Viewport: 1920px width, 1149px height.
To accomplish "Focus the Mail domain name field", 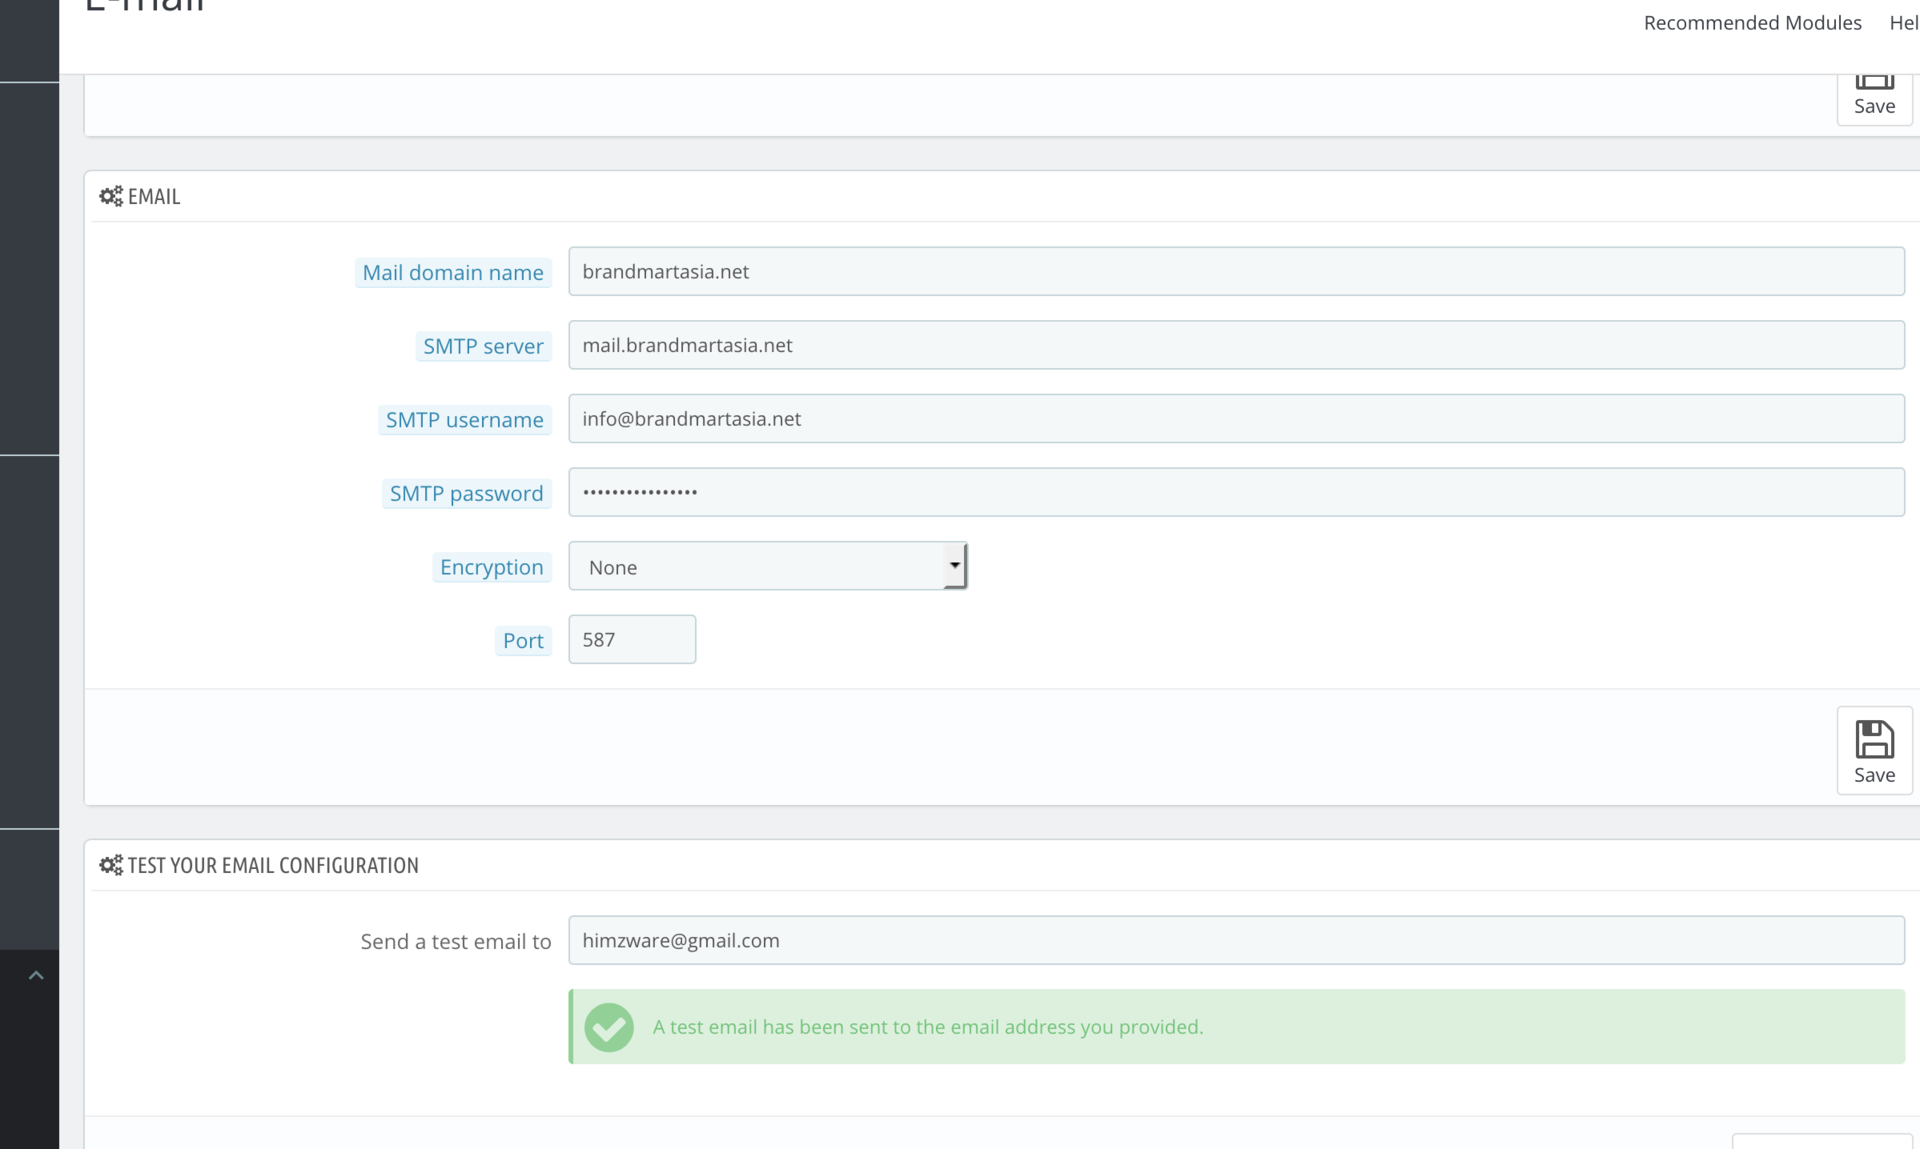I will [1235, 271].
